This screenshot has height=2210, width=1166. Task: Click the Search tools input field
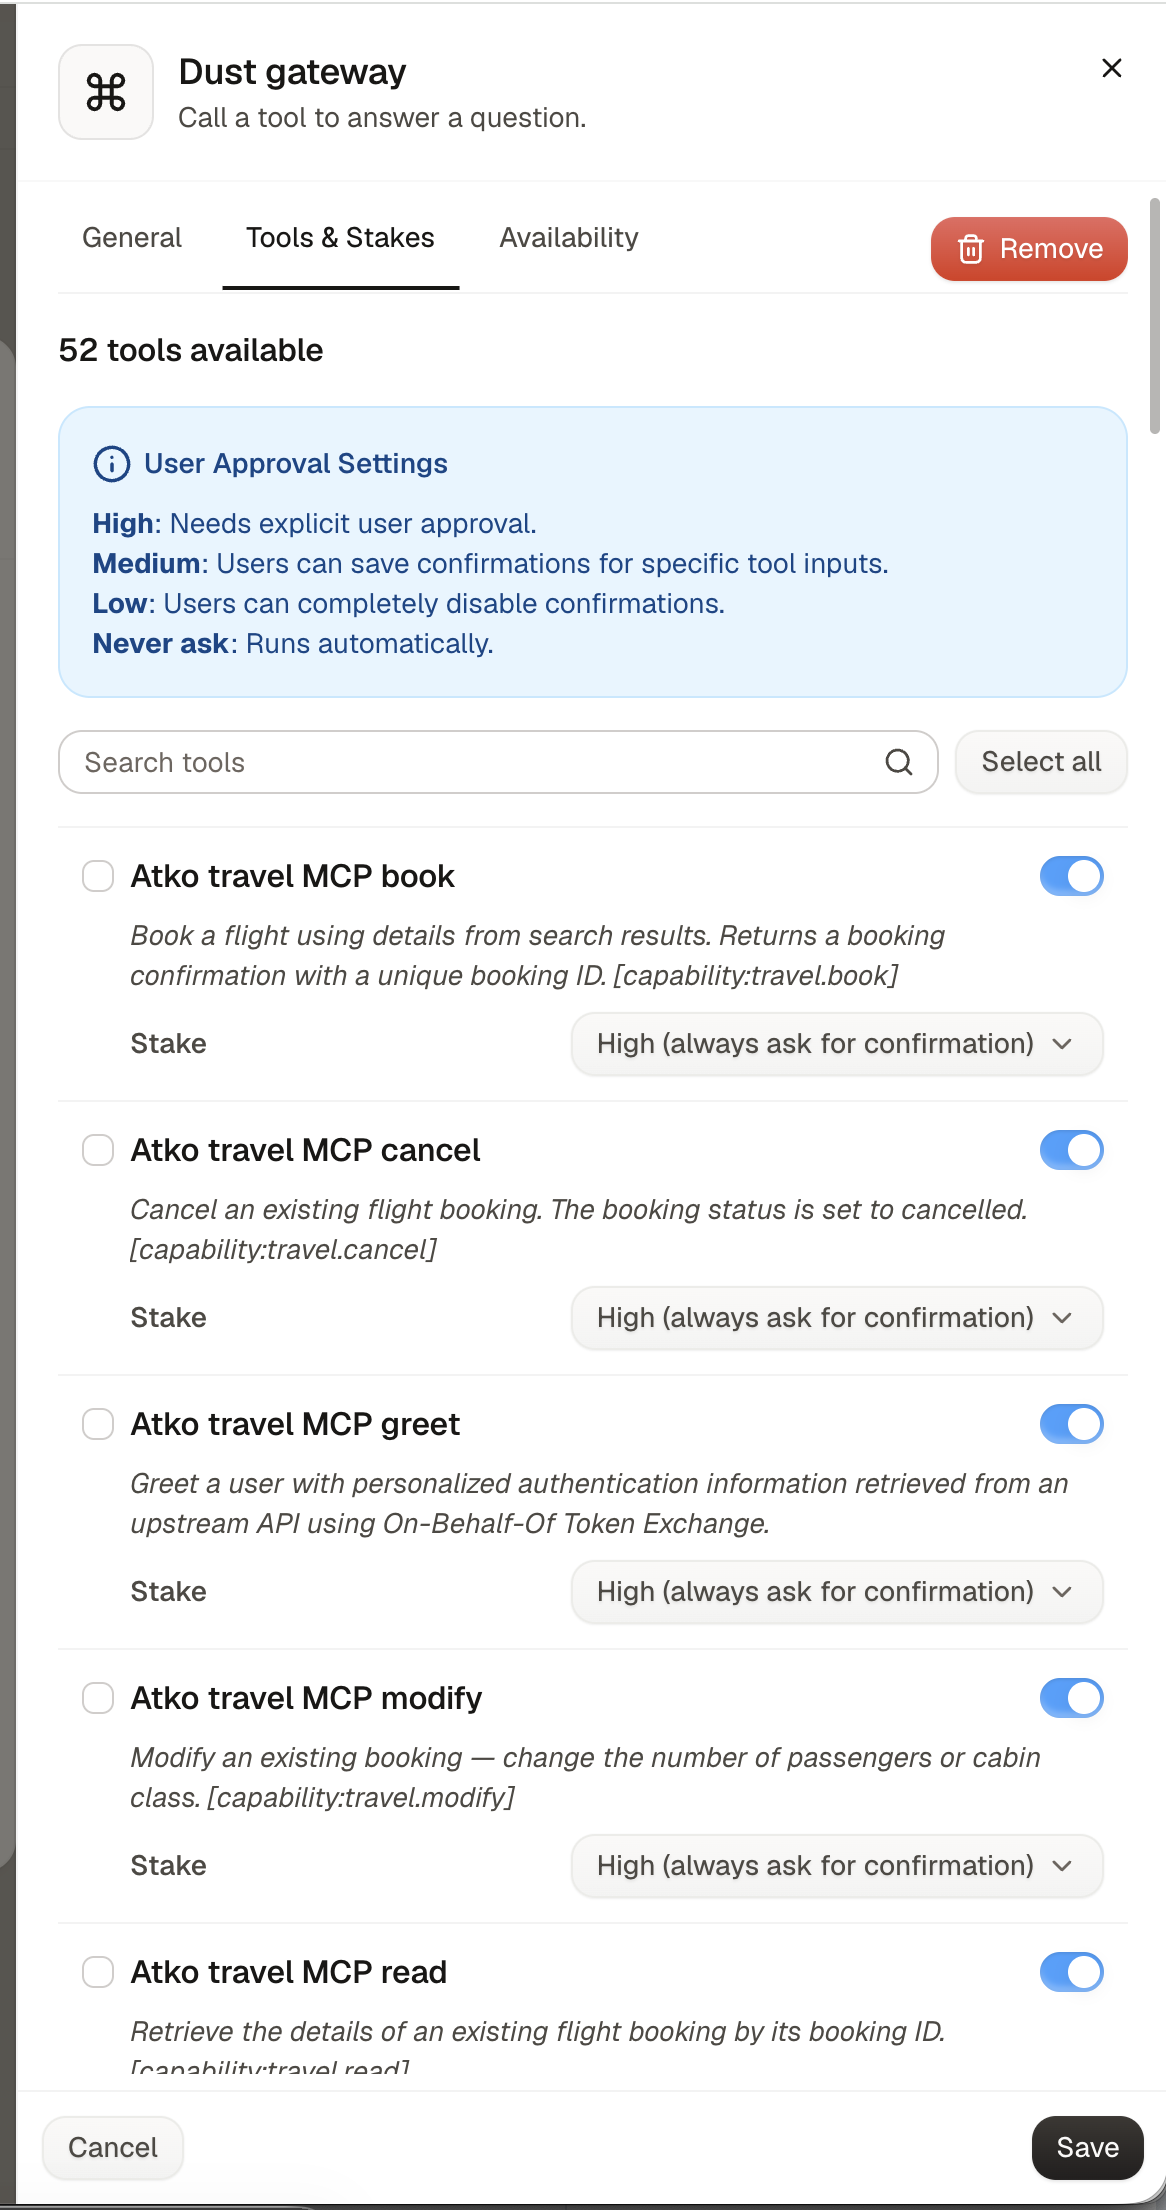pos(498,762)
